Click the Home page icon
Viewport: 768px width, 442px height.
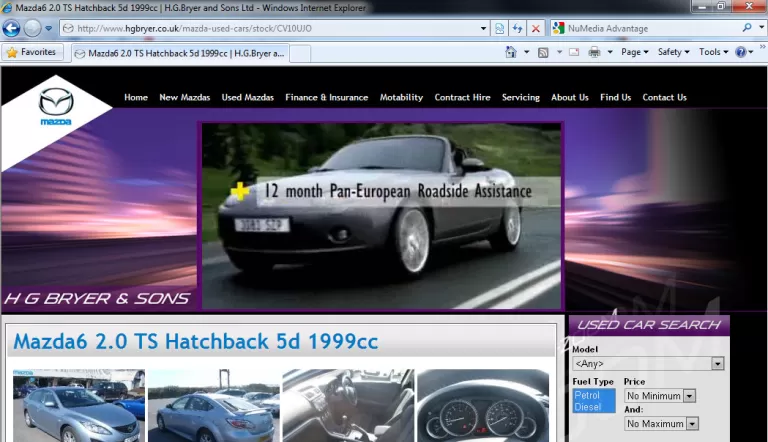pos(511,52)
